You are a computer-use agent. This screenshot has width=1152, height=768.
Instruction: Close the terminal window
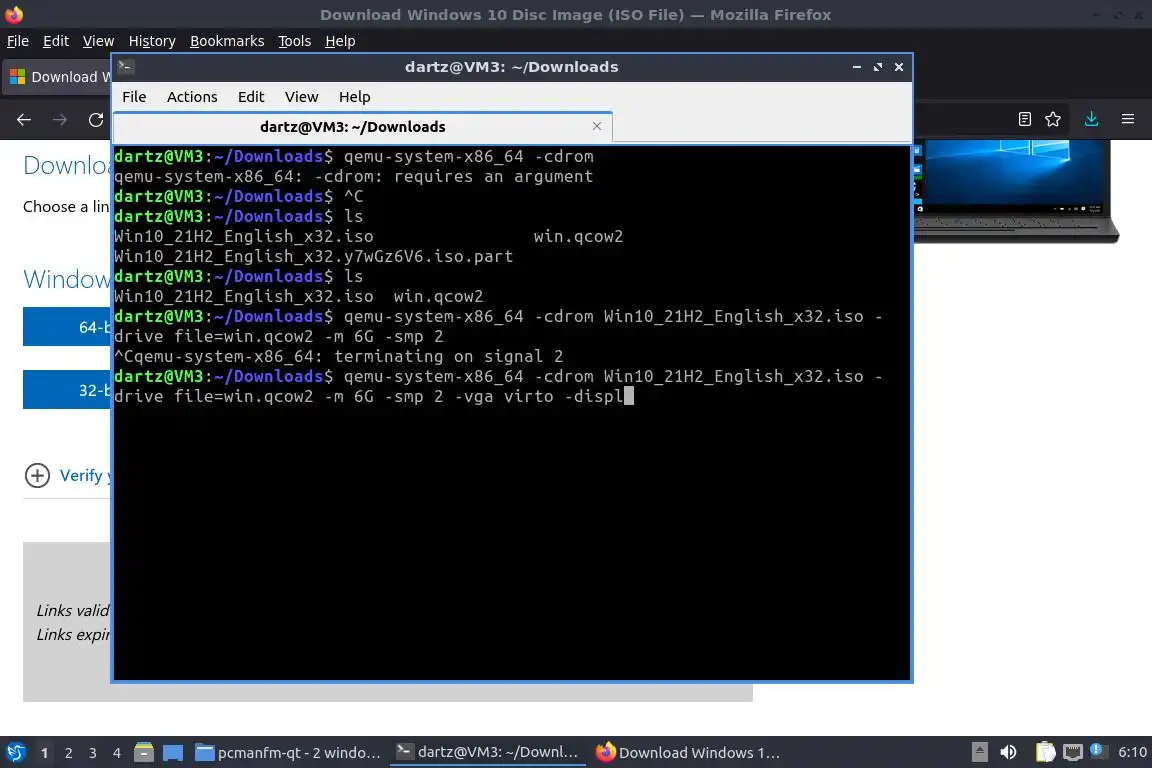(899, 67)
